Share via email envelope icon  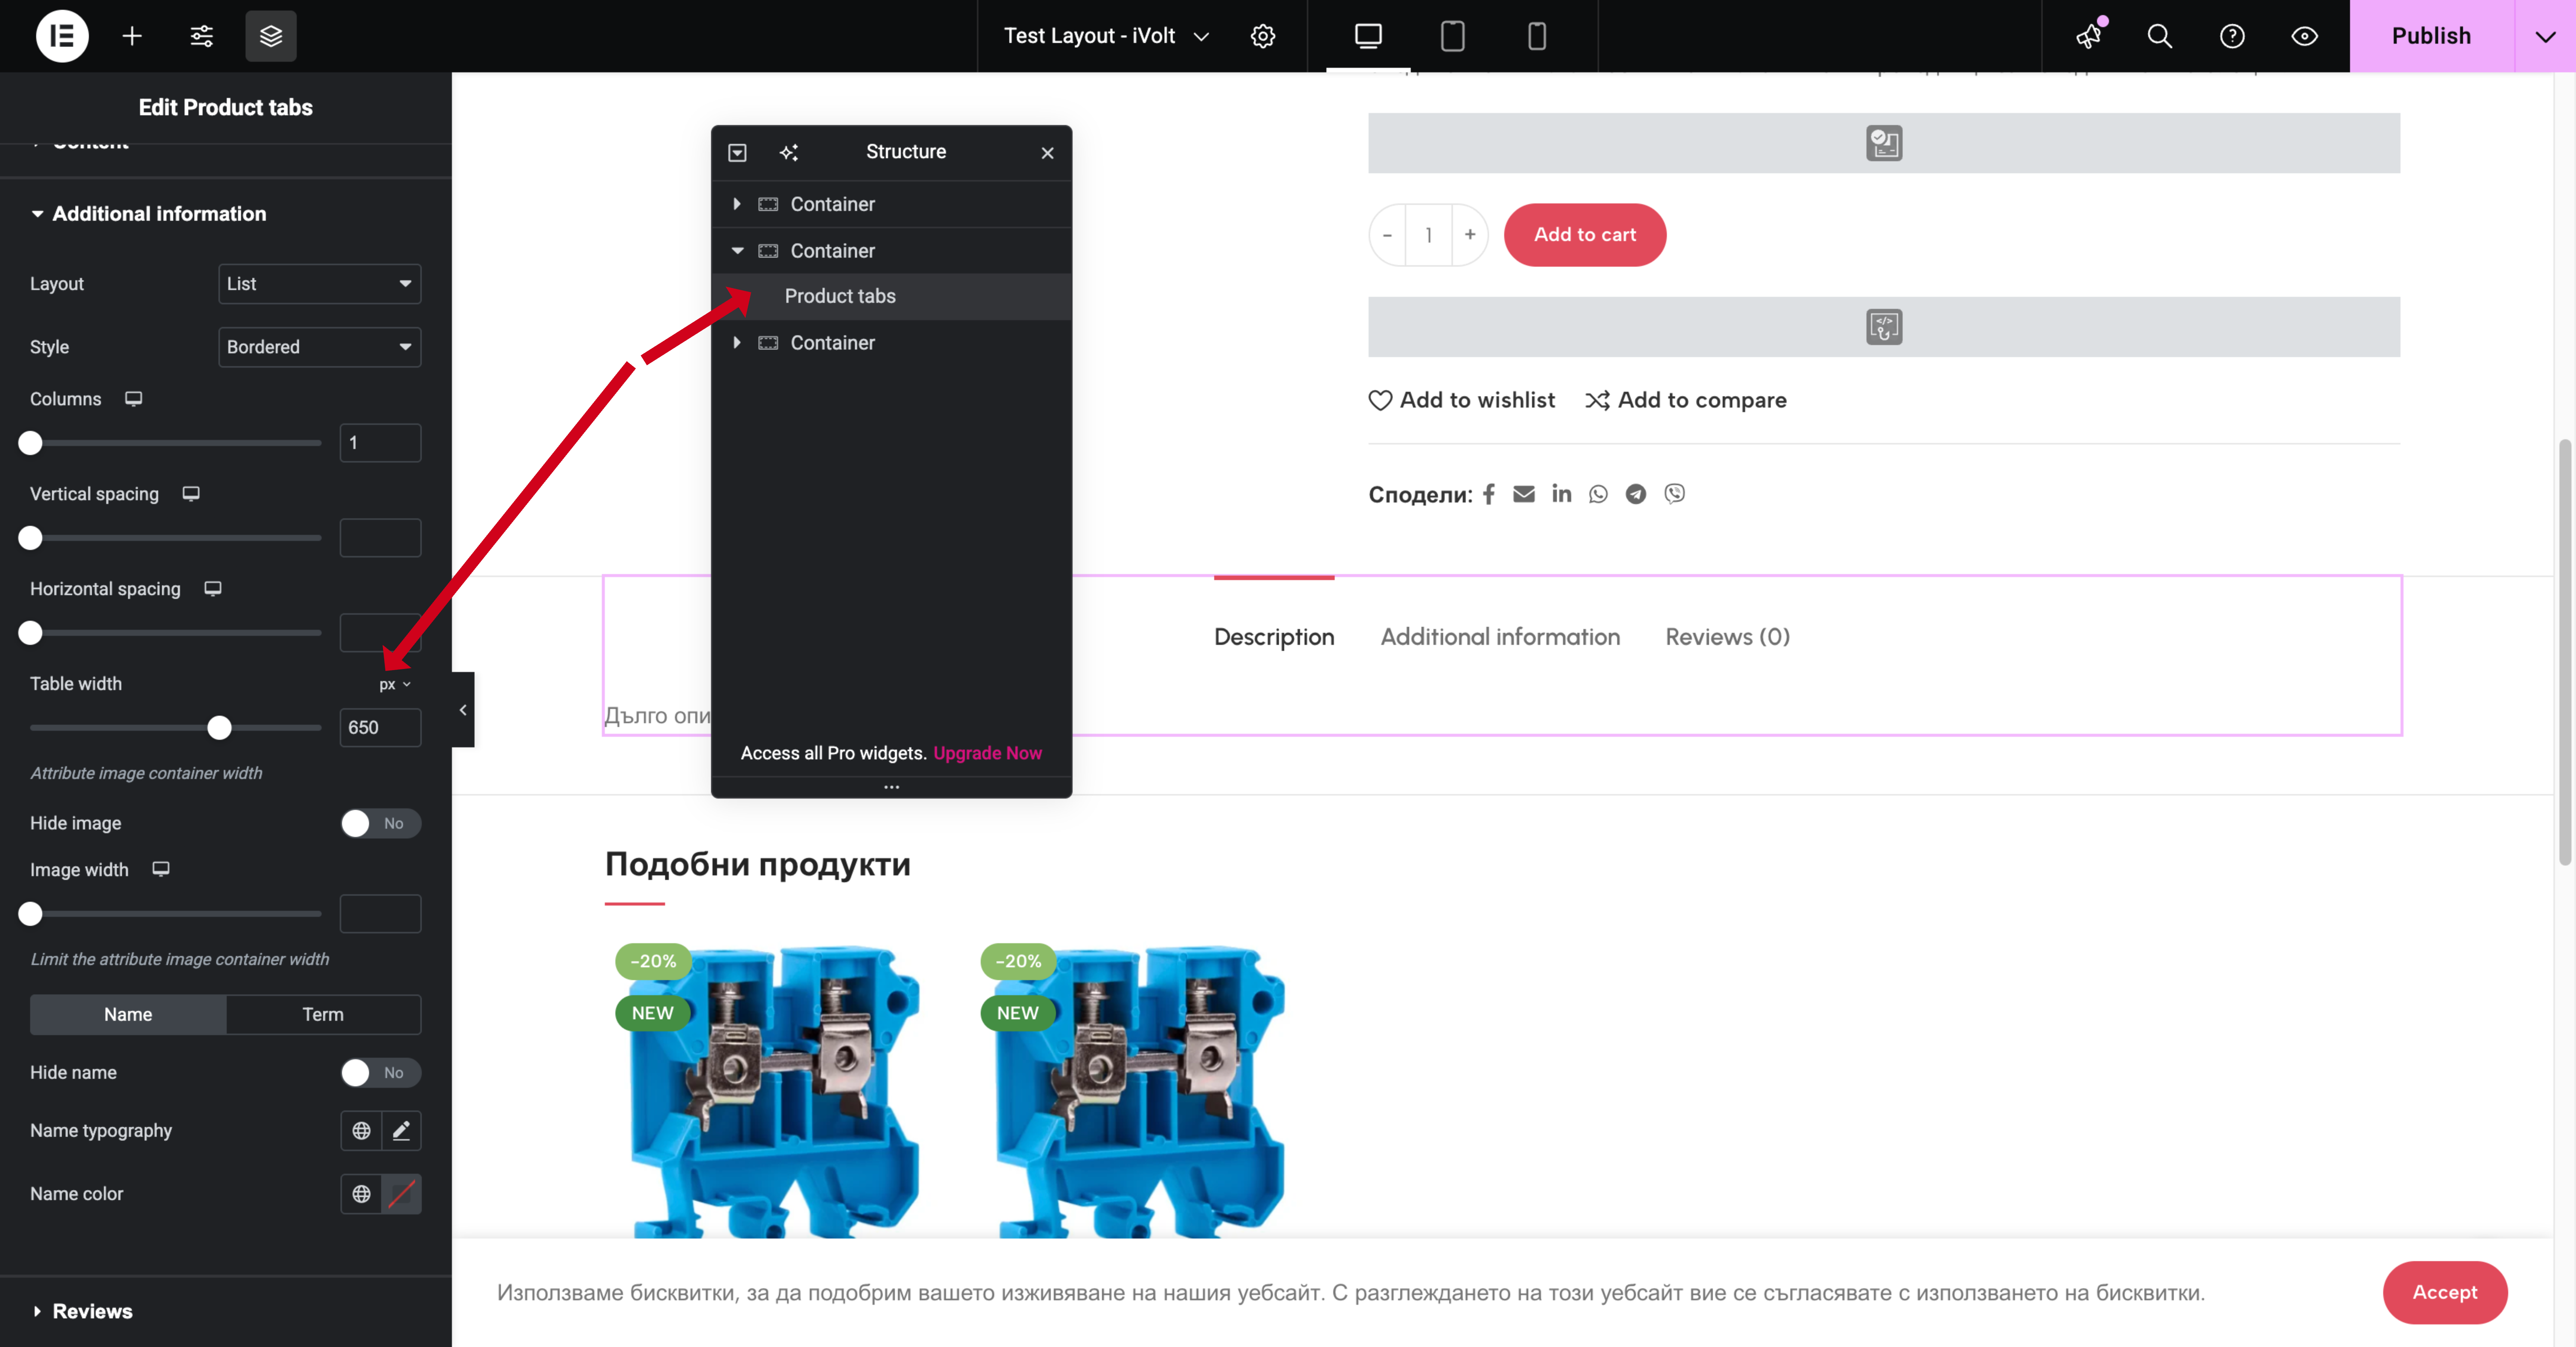coord(1524,493)
